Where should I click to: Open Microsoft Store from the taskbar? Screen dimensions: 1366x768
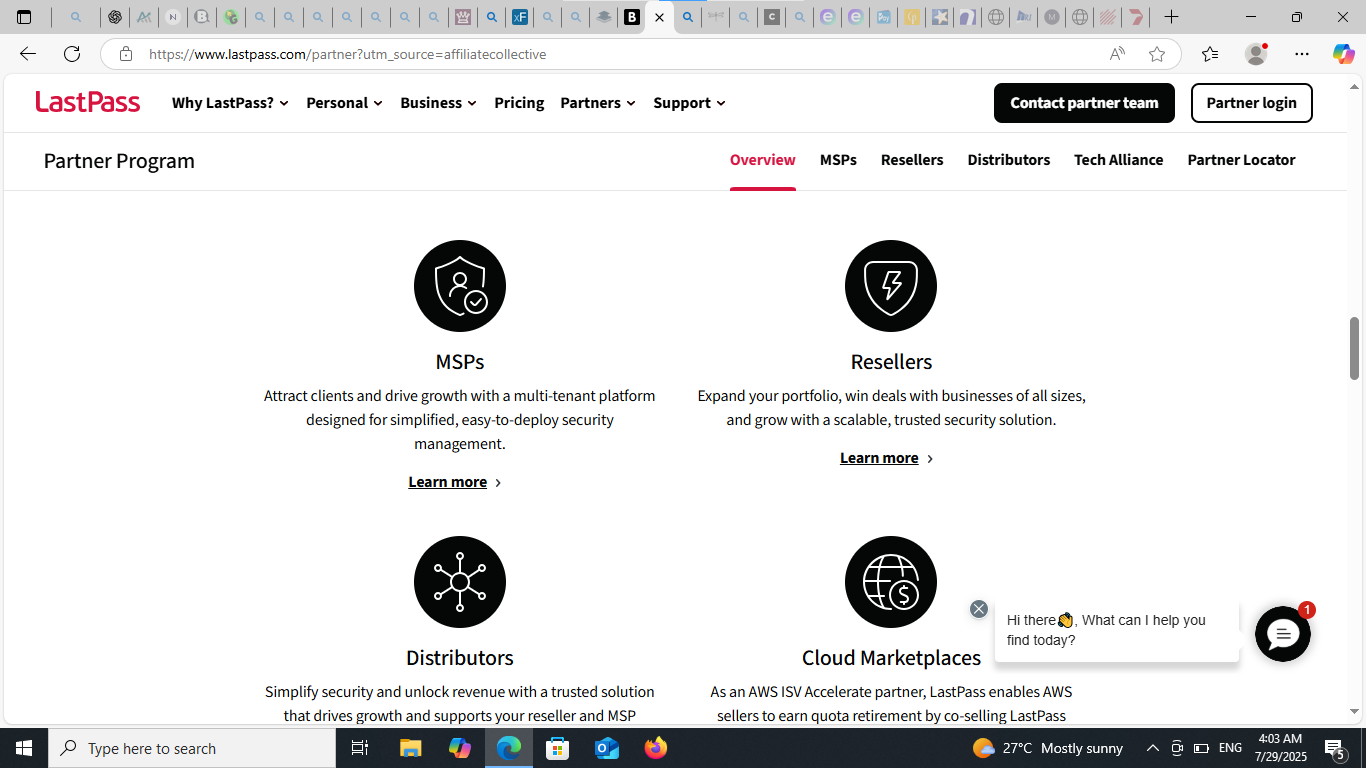pyautogui.click(x=558, y=748)
